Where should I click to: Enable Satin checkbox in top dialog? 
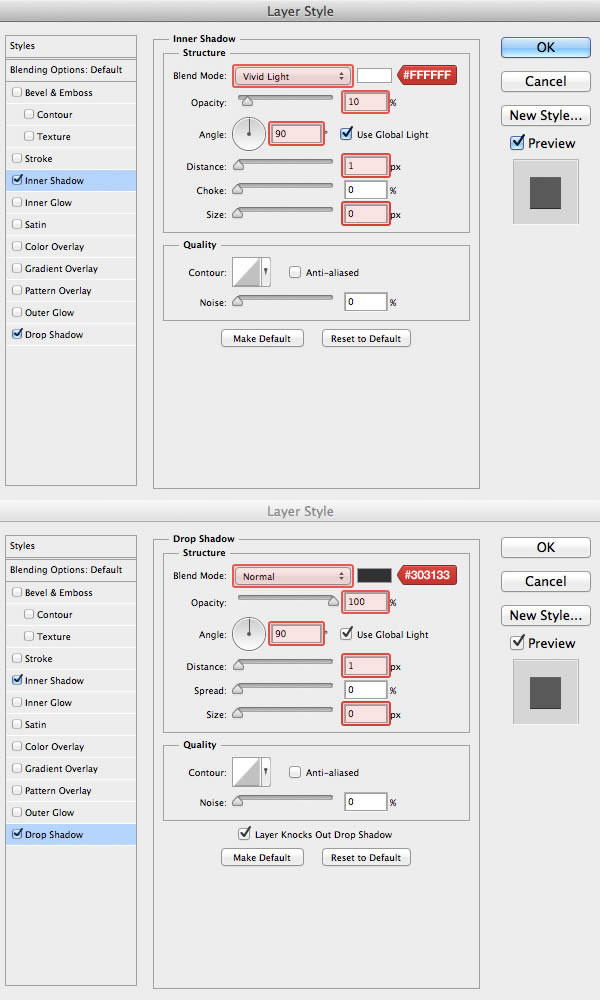click(x=17, y=224)
